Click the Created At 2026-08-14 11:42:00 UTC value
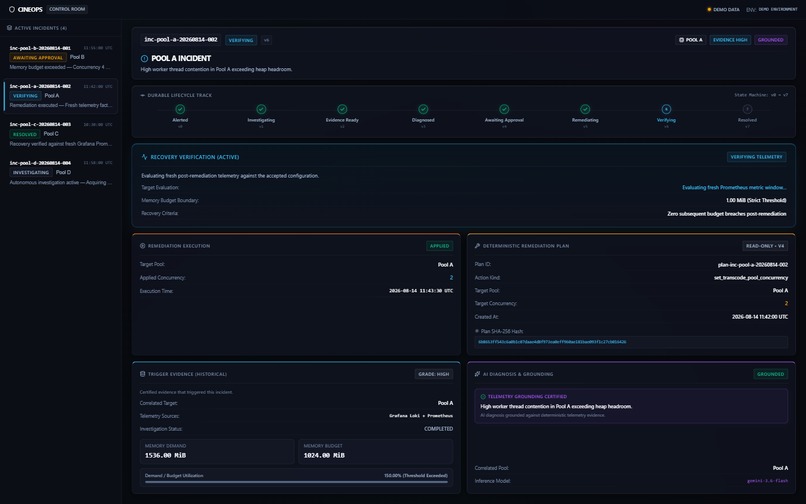This screenshot has width=806, height=504. point(760,317)
